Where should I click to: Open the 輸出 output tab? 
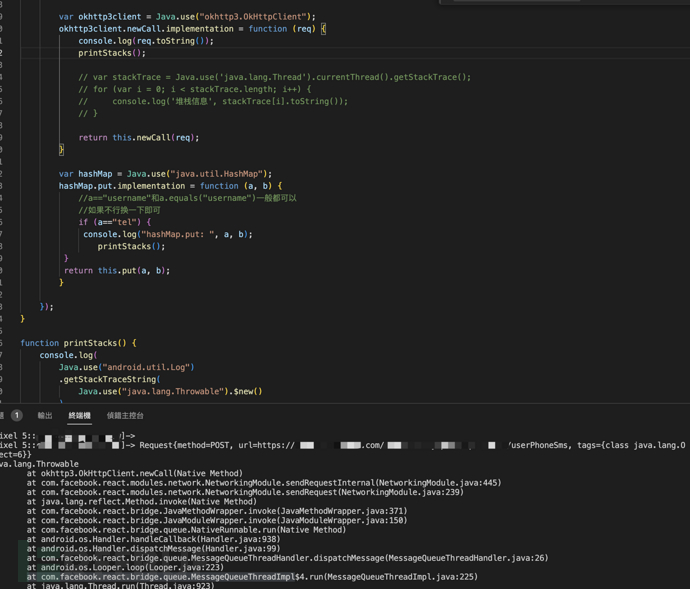[45, 416]
